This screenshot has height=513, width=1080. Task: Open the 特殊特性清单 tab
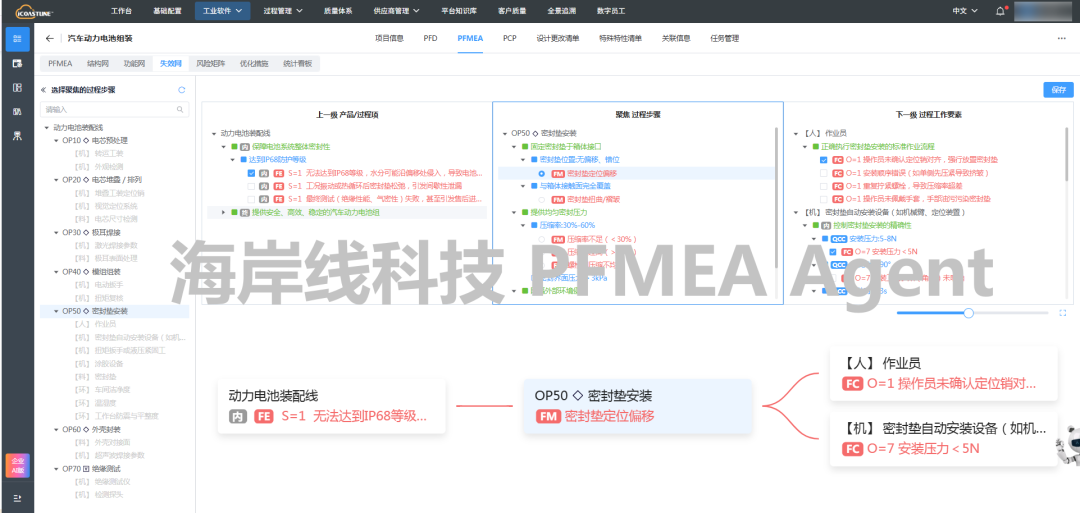point(620,39)
